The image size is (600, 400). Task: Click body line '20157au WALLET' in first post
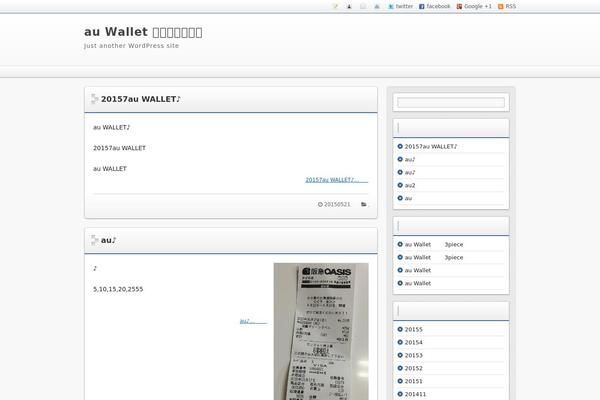(119, 148)
